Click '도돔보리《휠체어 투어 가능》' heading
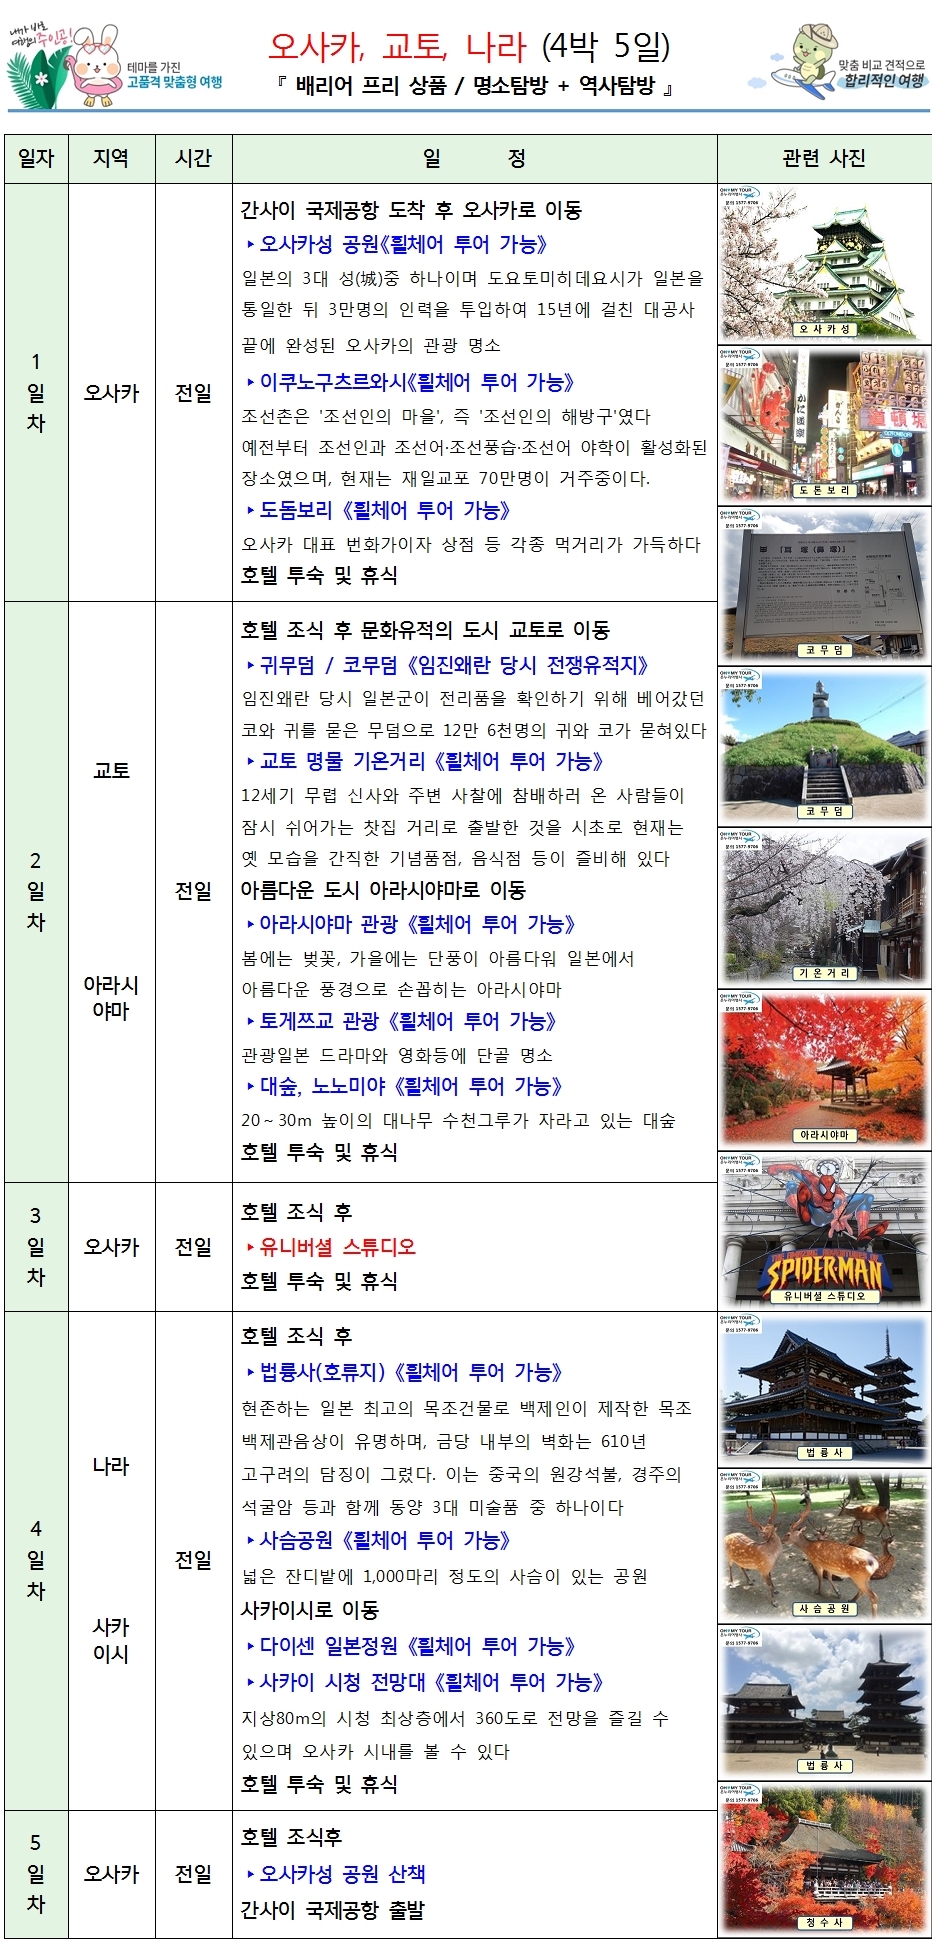Image resolution: width=932 pixels, height=1943 pixels. pyautogui.click(x=379, y=510)
